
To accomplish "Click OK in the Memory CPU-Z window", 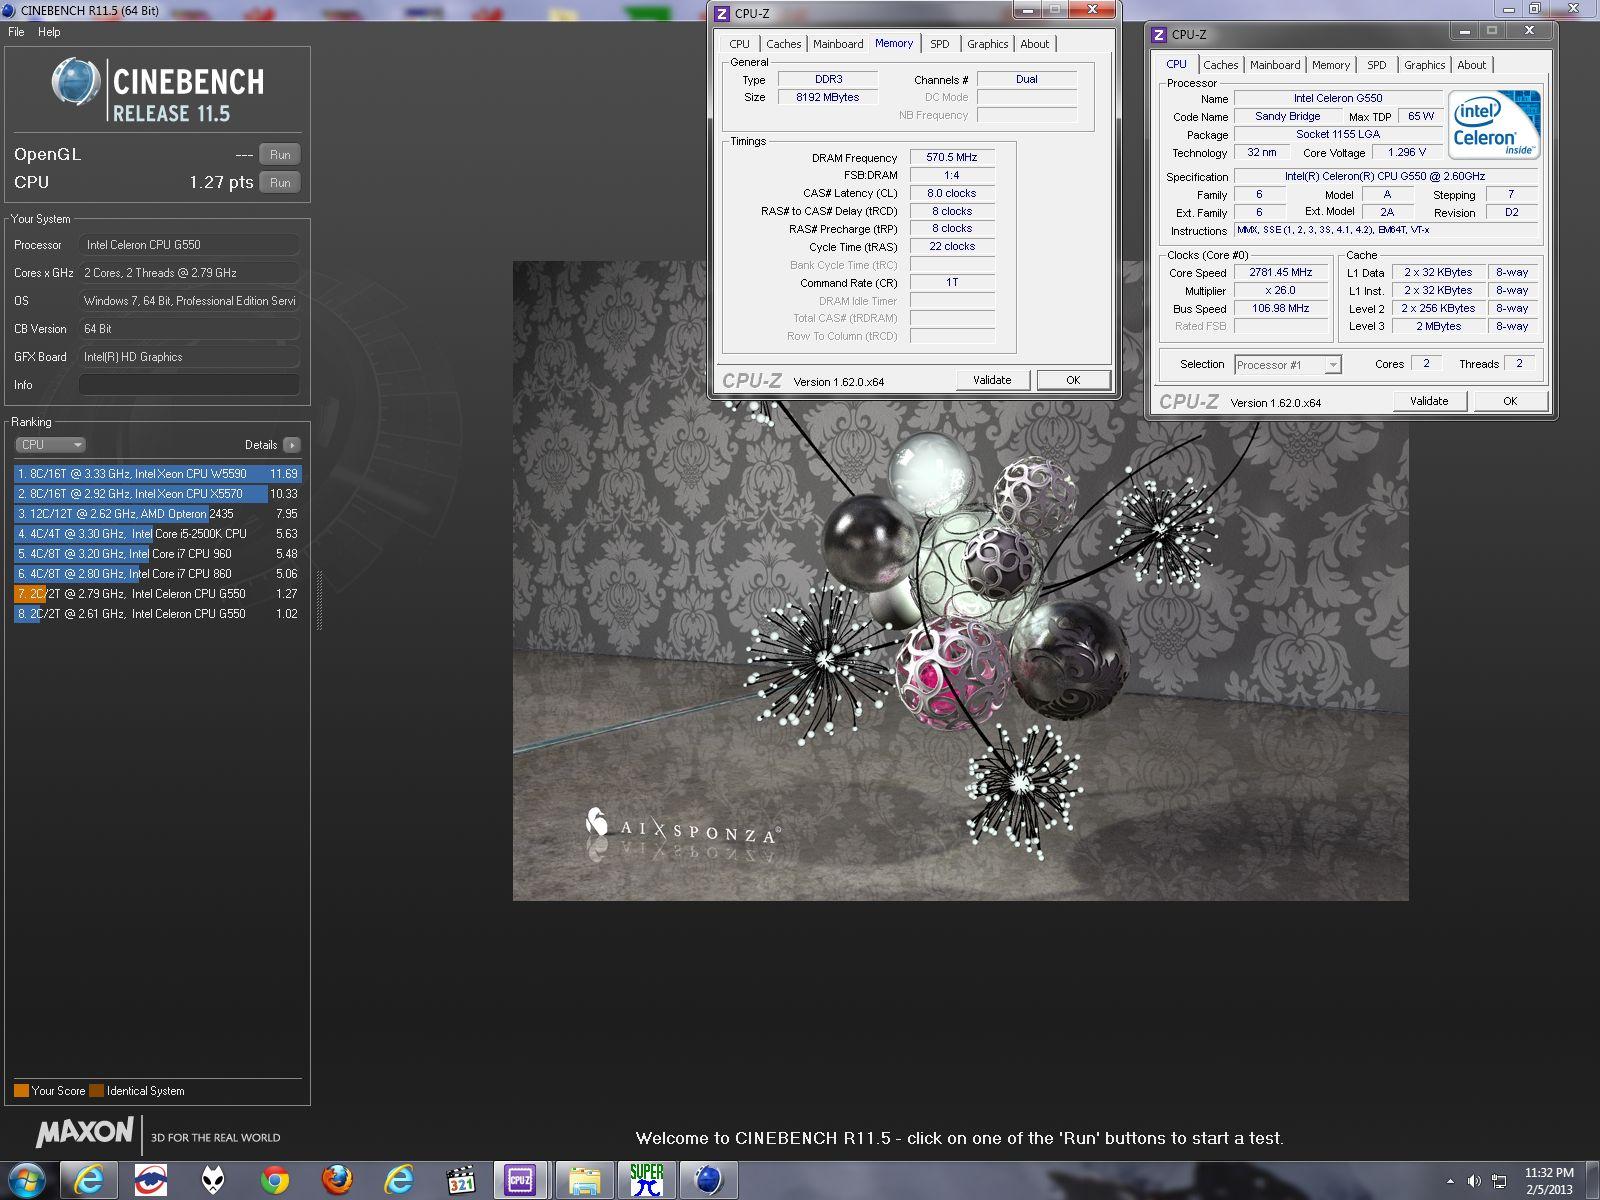I will click(x=1073, y=380).
